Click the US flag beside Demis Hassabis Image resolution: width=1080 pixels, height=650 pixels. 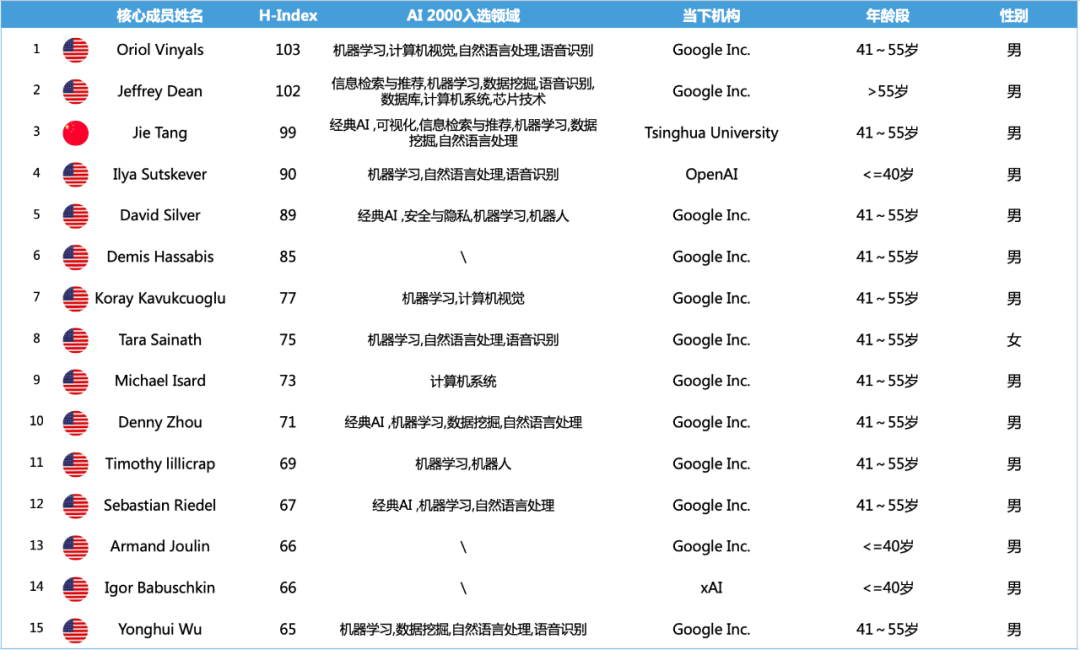coord(76,257)
